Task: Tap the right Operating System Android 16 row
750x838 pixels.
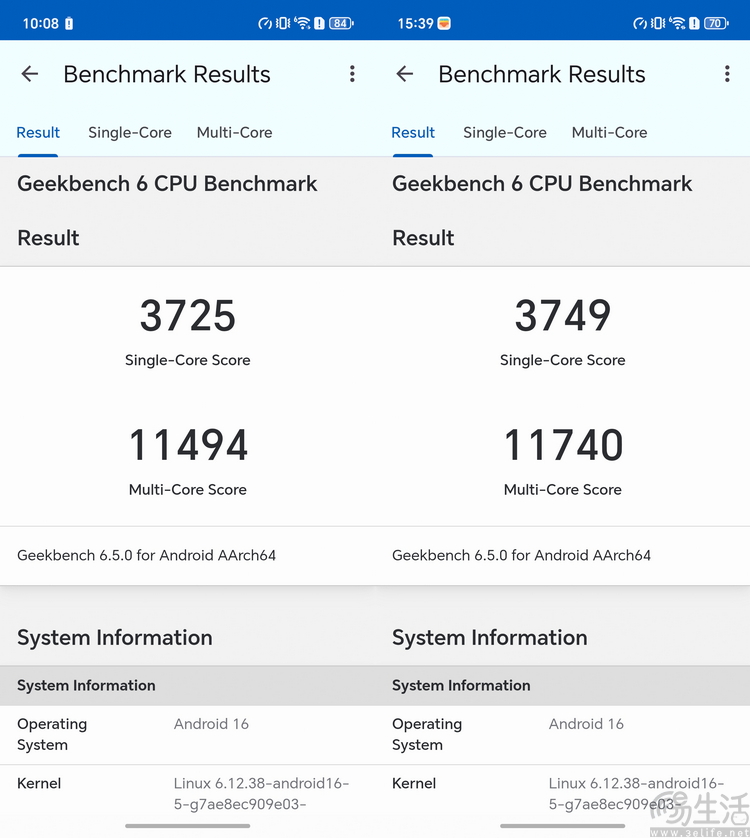Action: coord(563,734)
